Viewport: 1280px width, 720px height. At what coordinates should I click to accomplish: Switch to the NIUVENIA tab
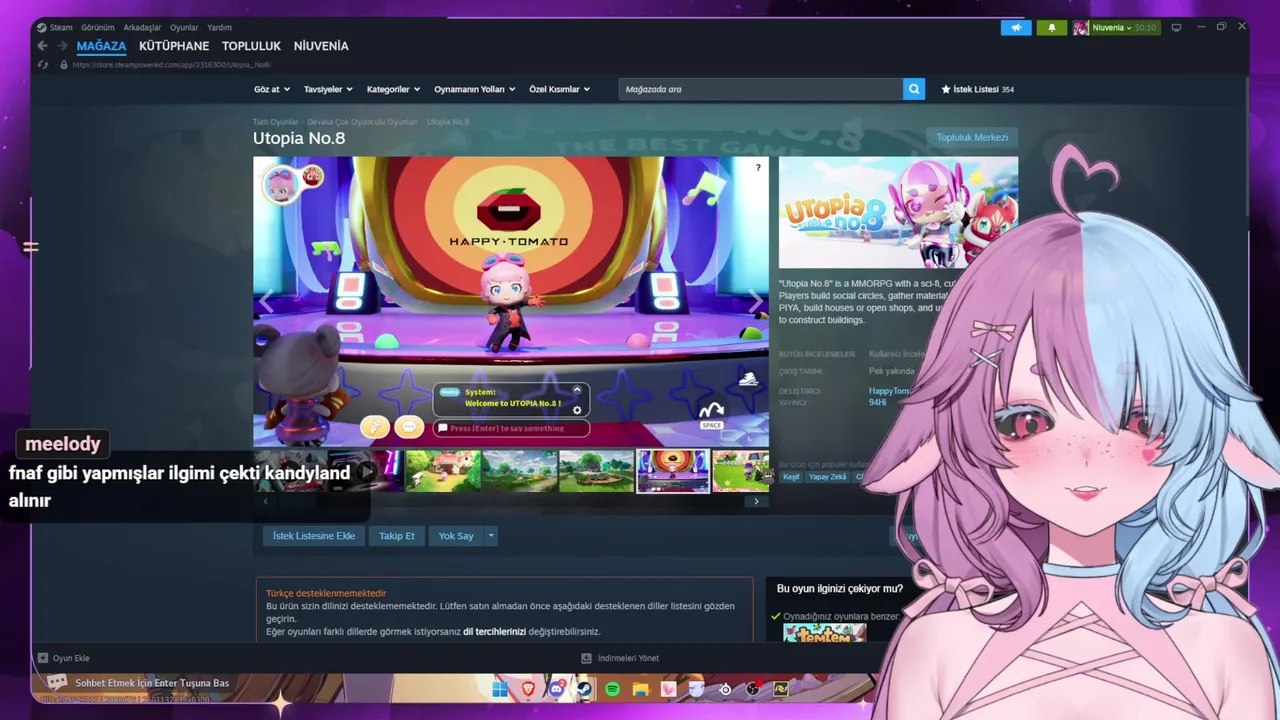[x=321, y=46]
